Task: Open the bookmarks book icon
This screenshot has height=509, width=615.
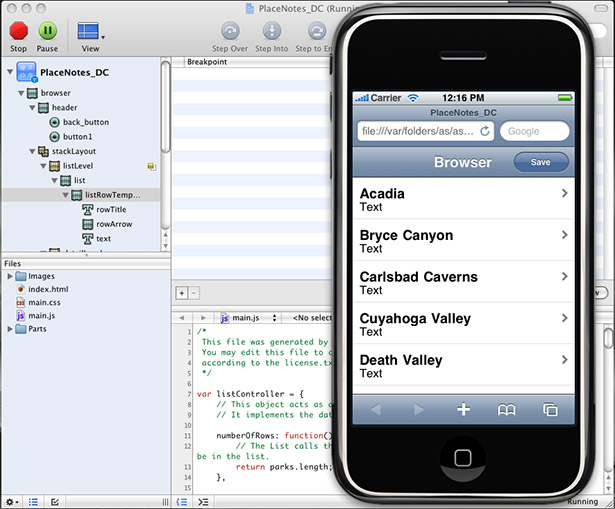Action: tap(506, 410)
